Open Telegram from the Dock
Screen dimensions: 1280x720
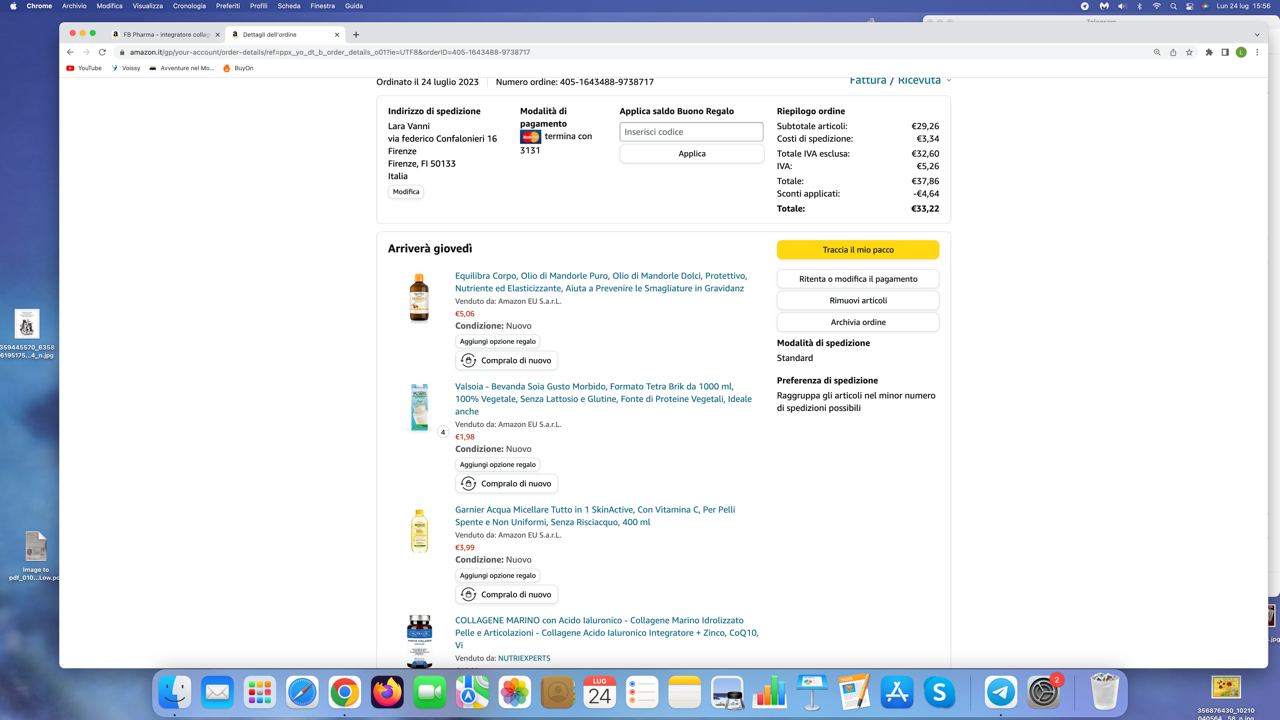point(1000,691)
